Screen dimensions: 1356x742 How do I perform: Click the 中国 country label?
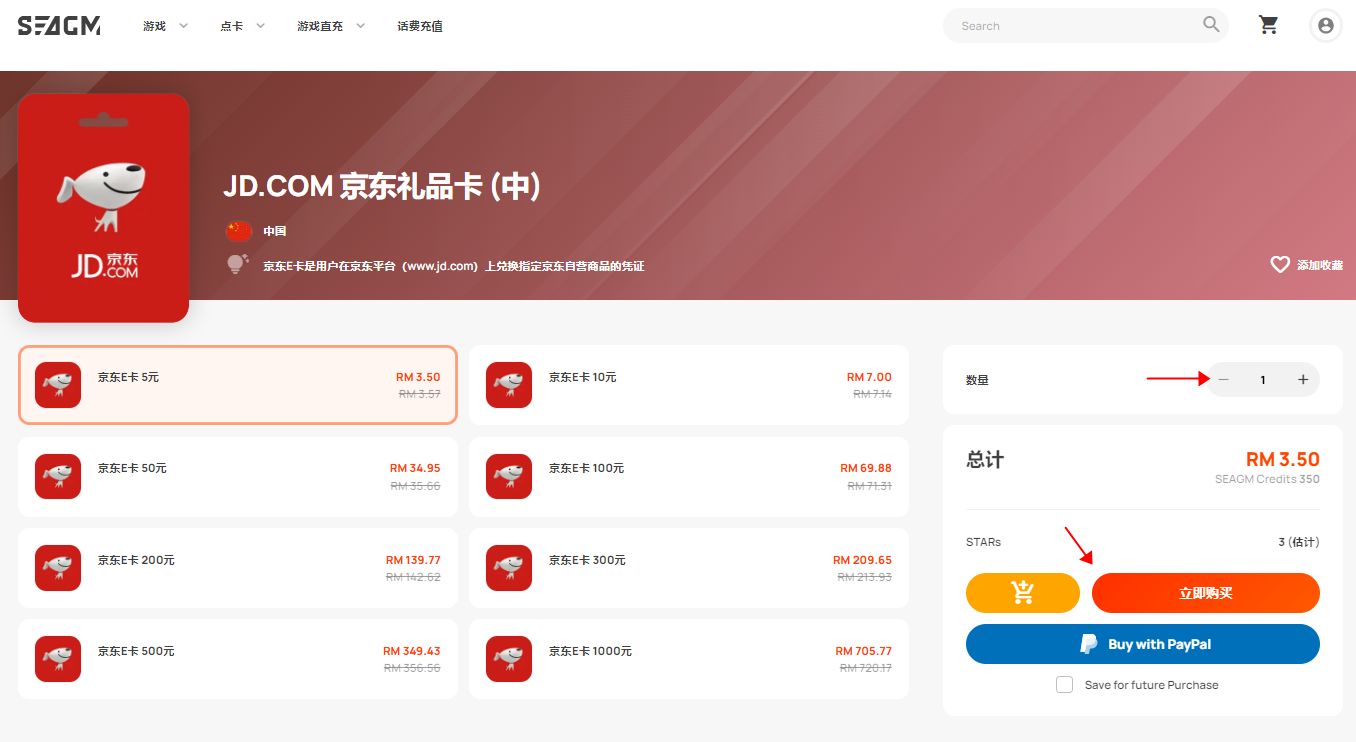pos(275,231)
